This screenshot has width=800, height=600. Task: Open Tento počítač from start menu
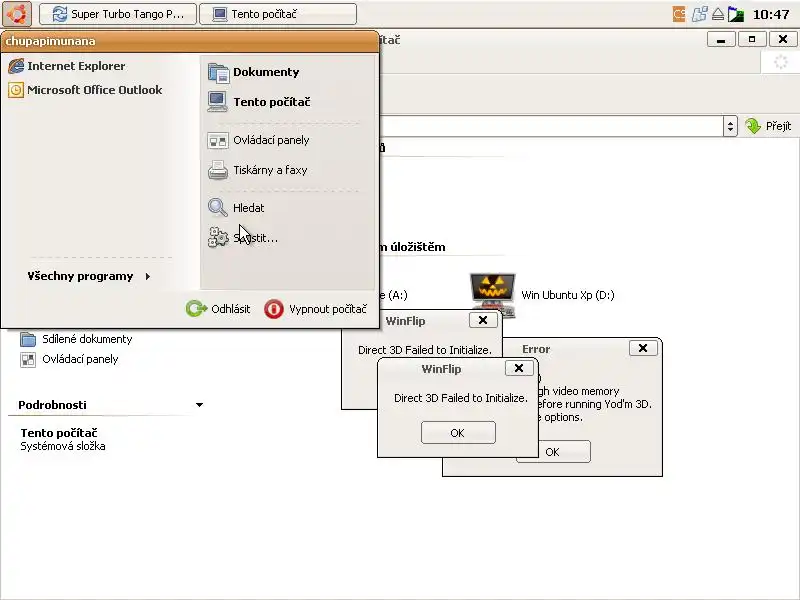tap(259, 102)
